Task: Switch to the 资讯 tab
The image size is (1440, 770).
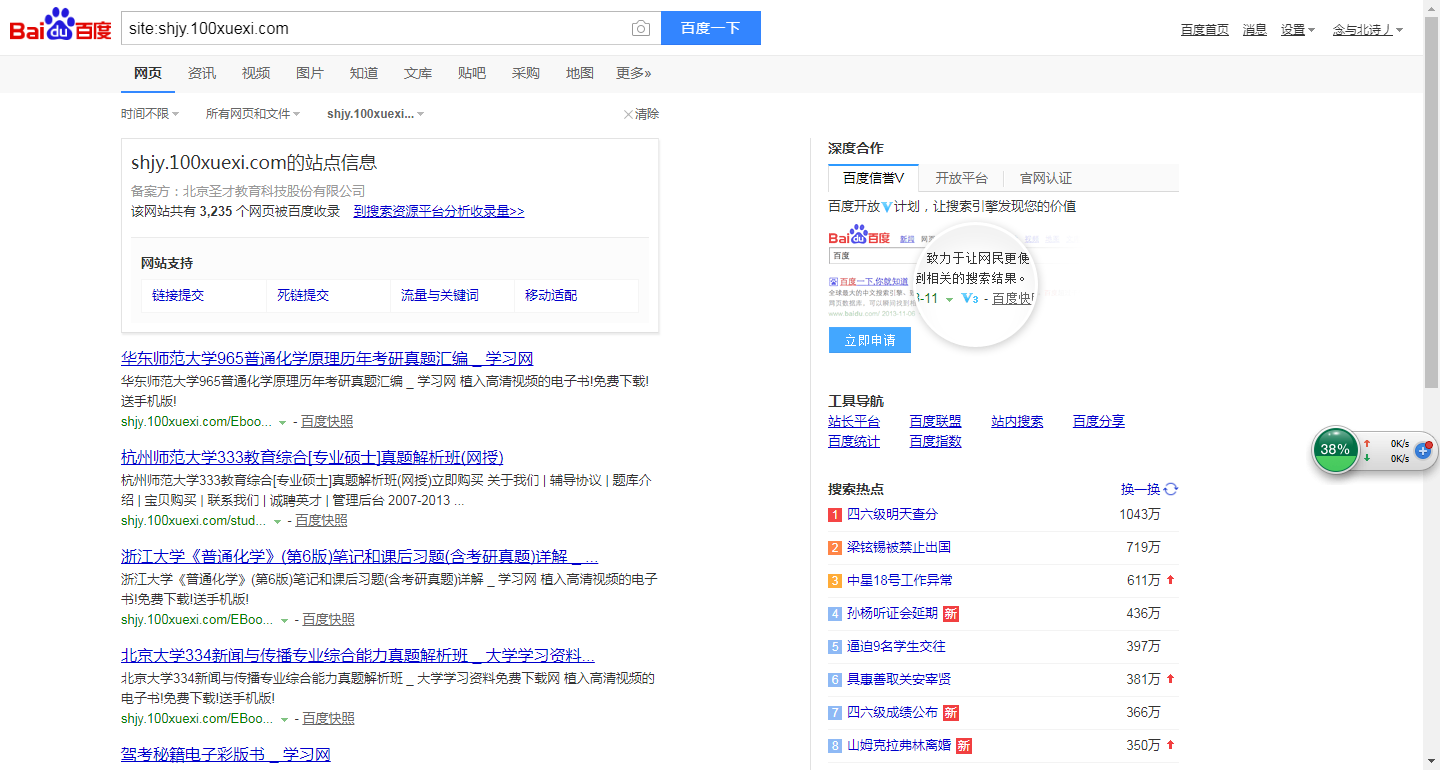Action: (202, 73)
